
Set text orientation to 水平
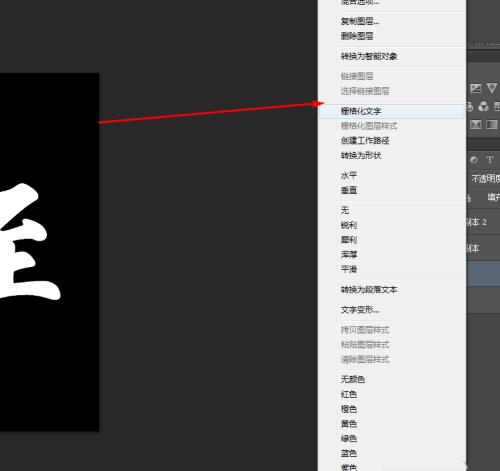point(349,175)
